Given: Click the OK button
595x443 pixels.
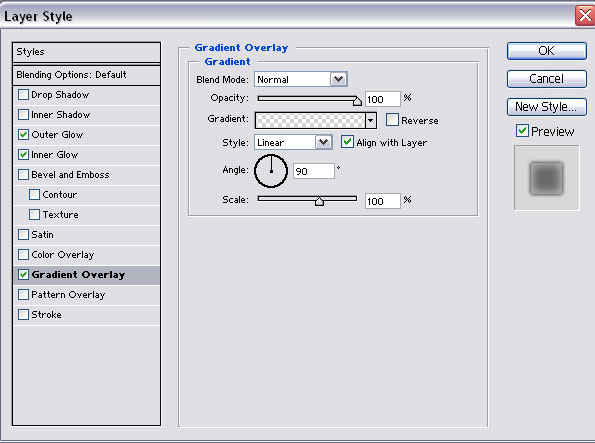Looking at the screenshot, I should [546, 51].
